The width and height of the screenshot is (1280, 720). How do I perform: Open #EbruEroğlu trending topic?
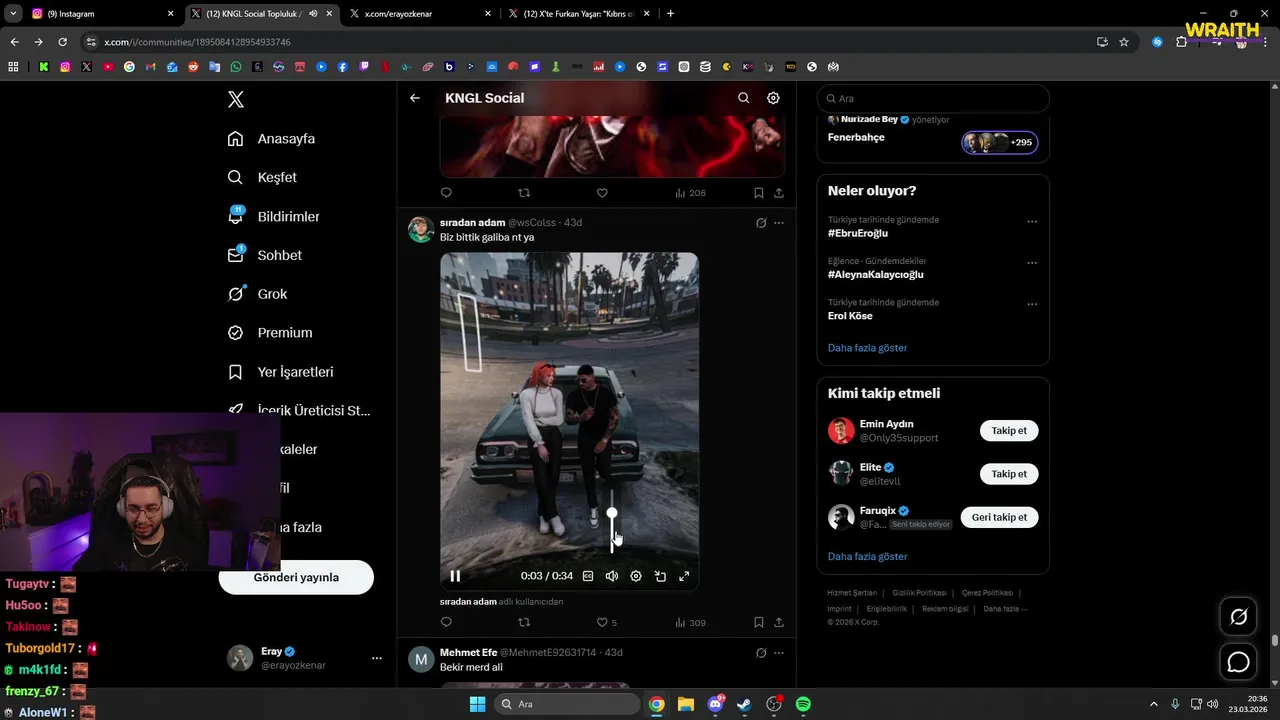[858, 233]
